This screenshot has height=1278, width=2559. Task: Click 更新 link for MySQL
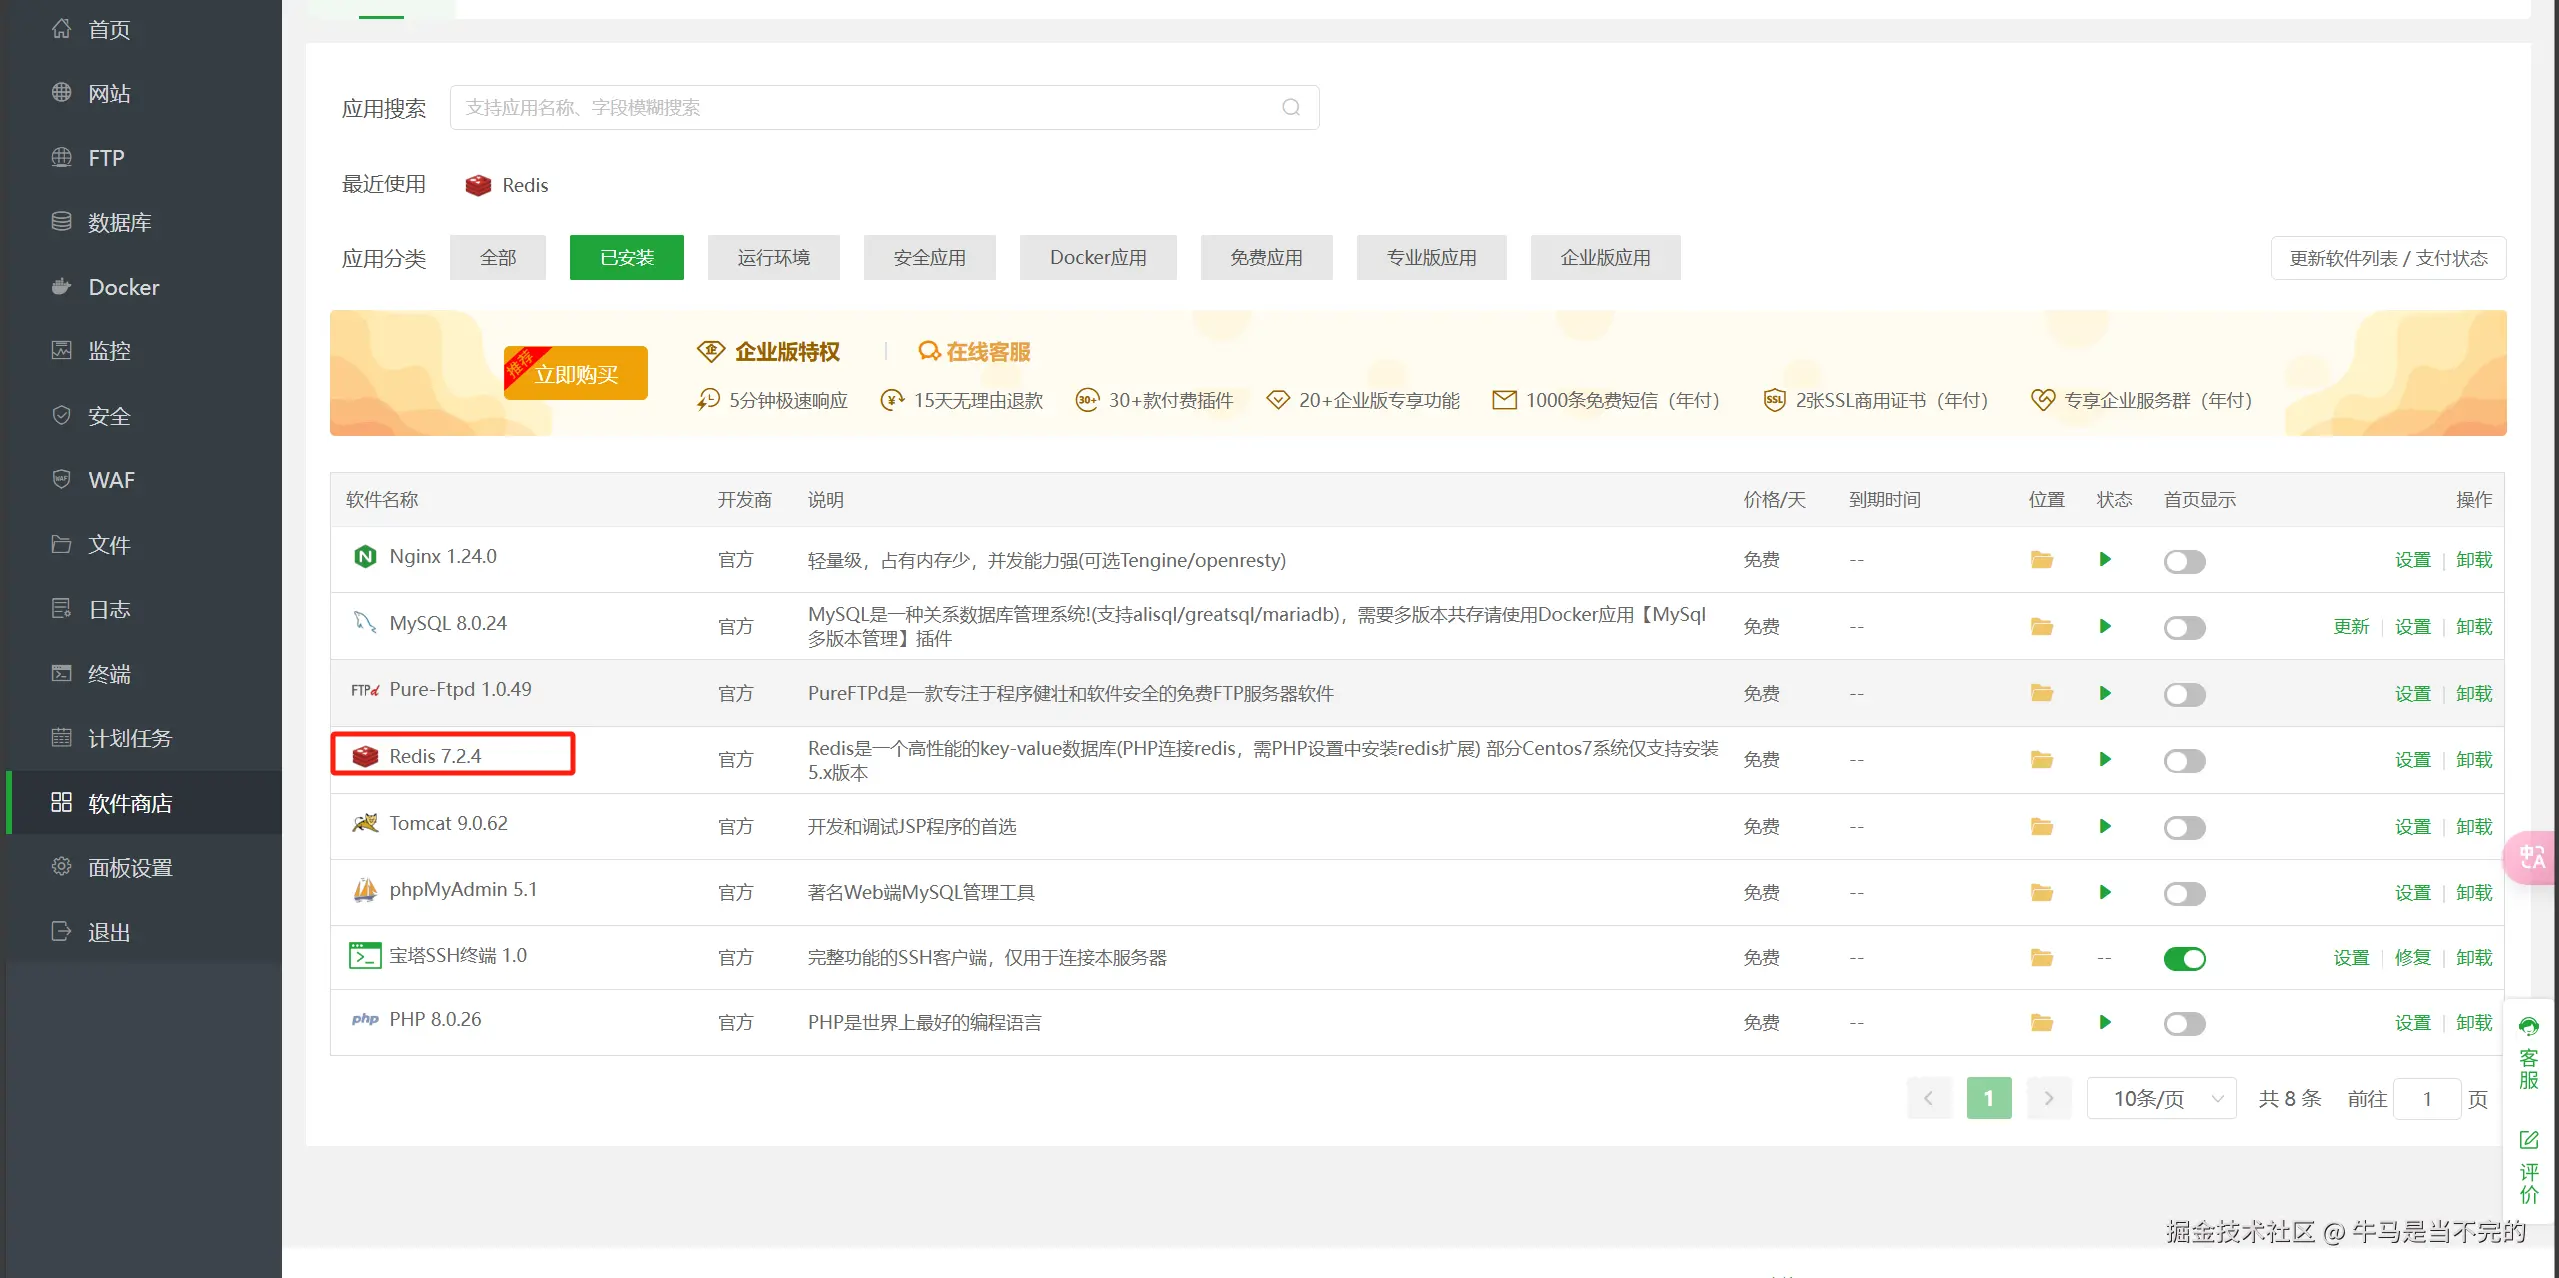coord(2351,627)
